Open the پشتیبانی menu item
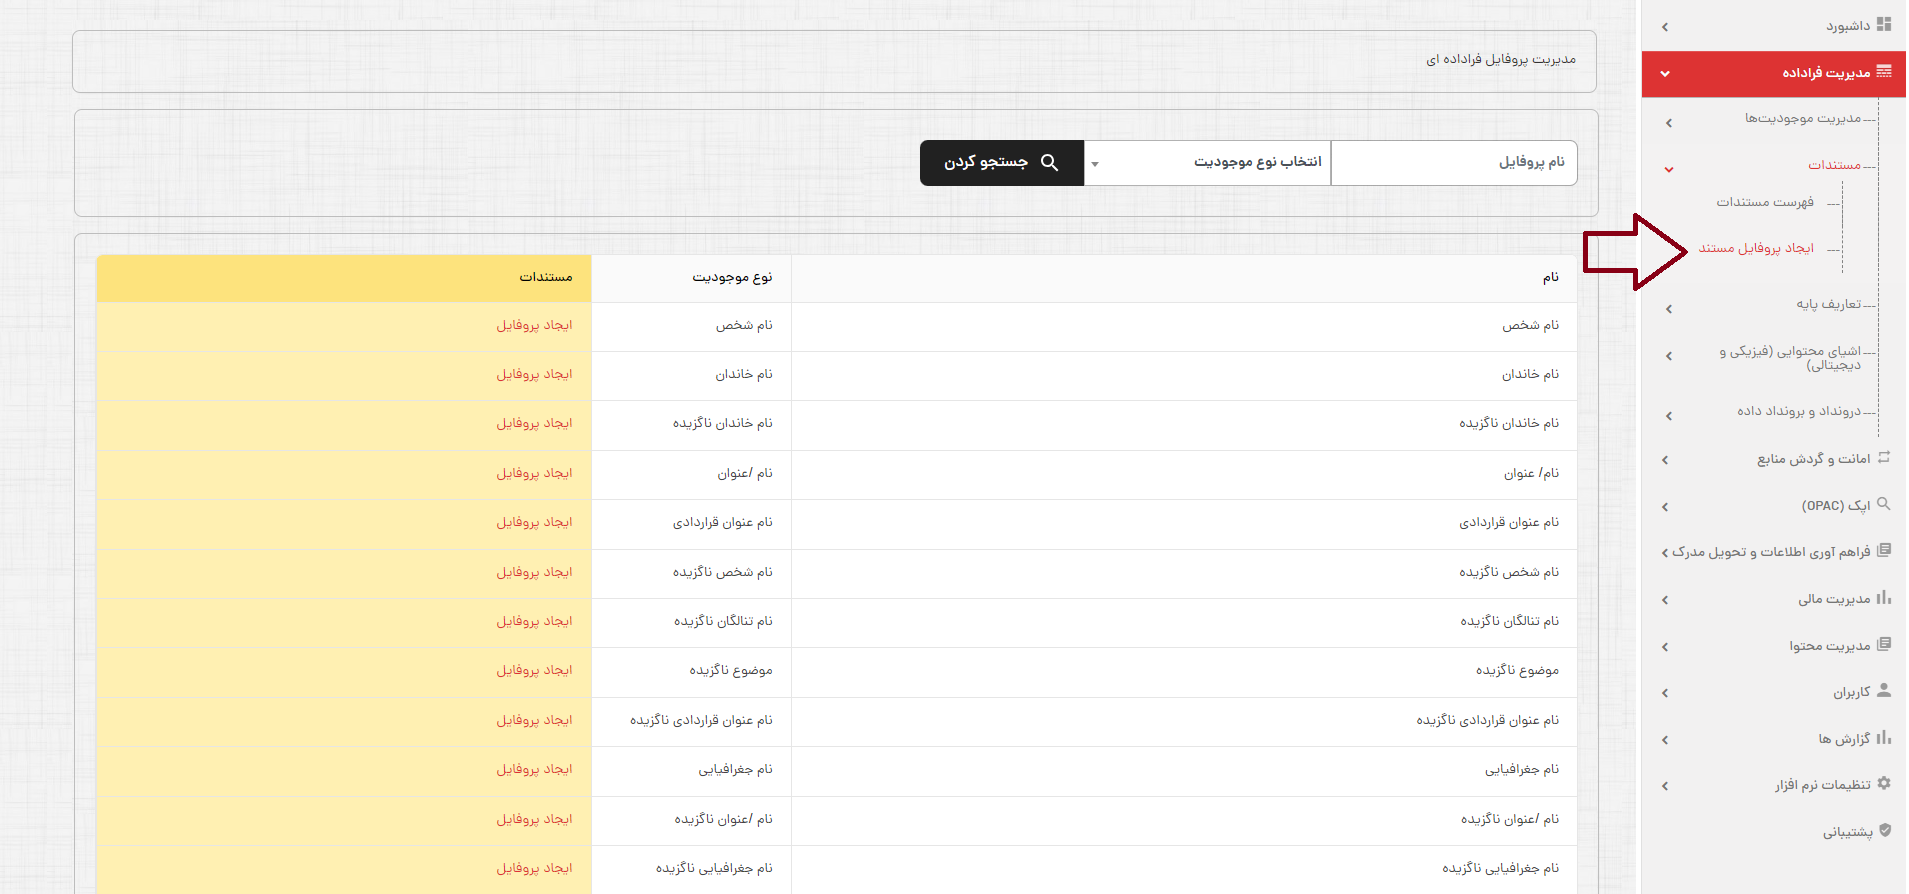Viewport: 1909px width, 894px height. pyautogui.click(x=1848, y=832)
